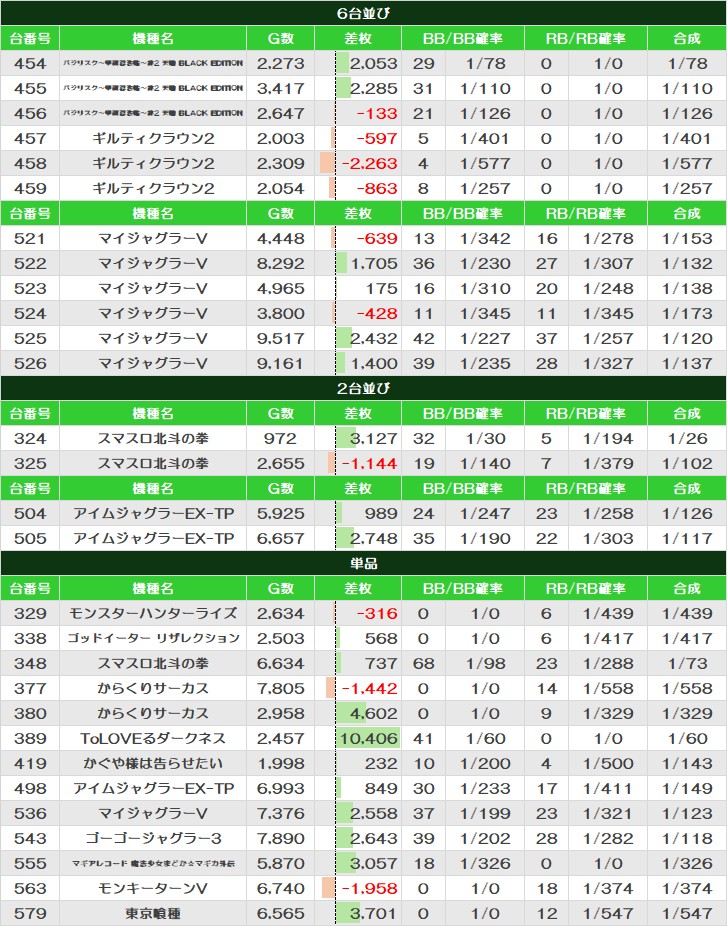The image size is (727, 926).
Task: Click the 1/98 BB probability in row 348
Action: pyautogui.click(x=485, y=663)
